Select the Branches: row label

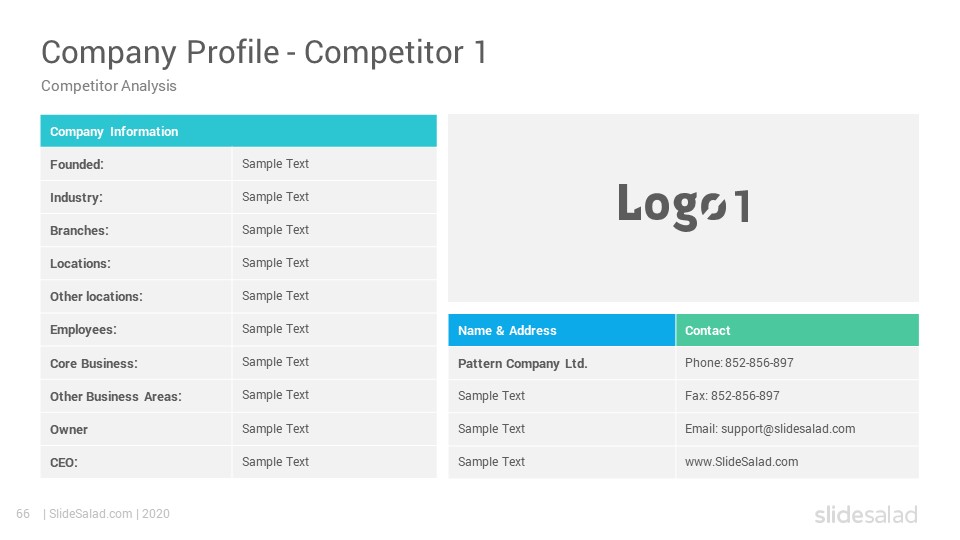click(x=80, y=231)
